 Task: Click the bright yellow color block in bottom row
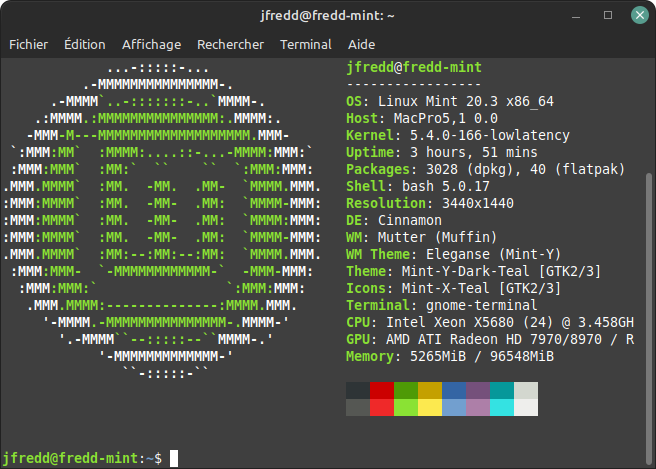pyautogui.click(x=430, y=407)
